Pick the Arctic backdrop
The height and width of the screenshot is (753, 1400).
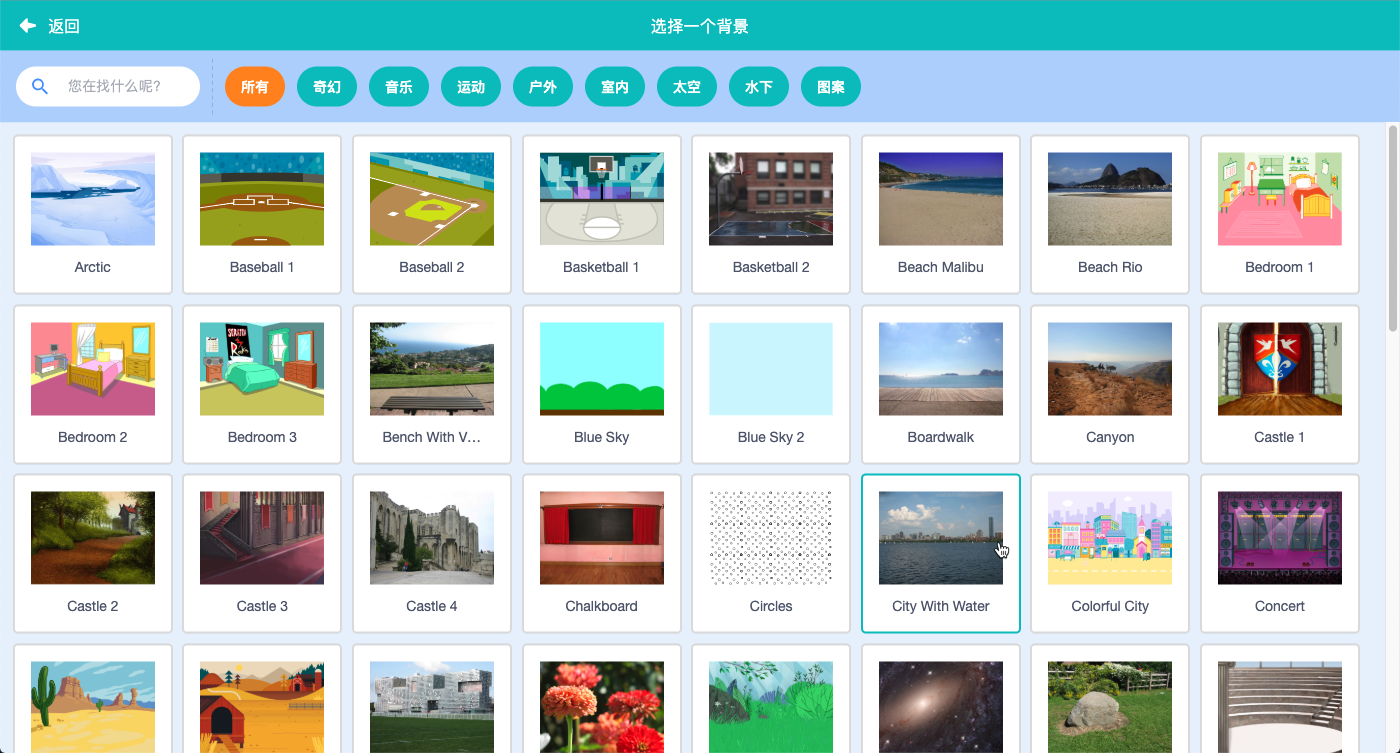[93, 214]
